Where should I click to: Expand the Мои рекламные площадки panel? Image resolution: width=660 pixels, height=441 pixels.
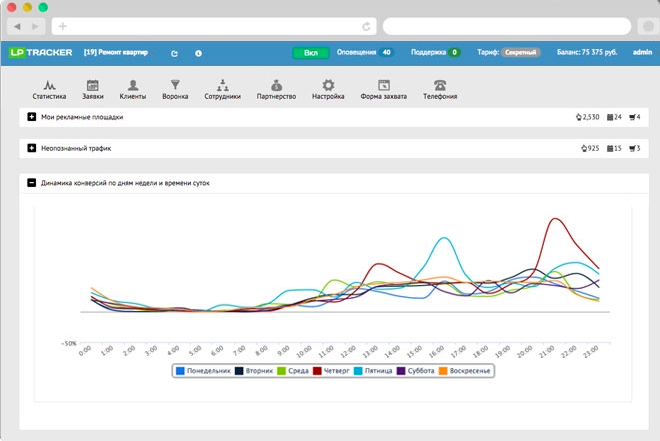(32, 117)
